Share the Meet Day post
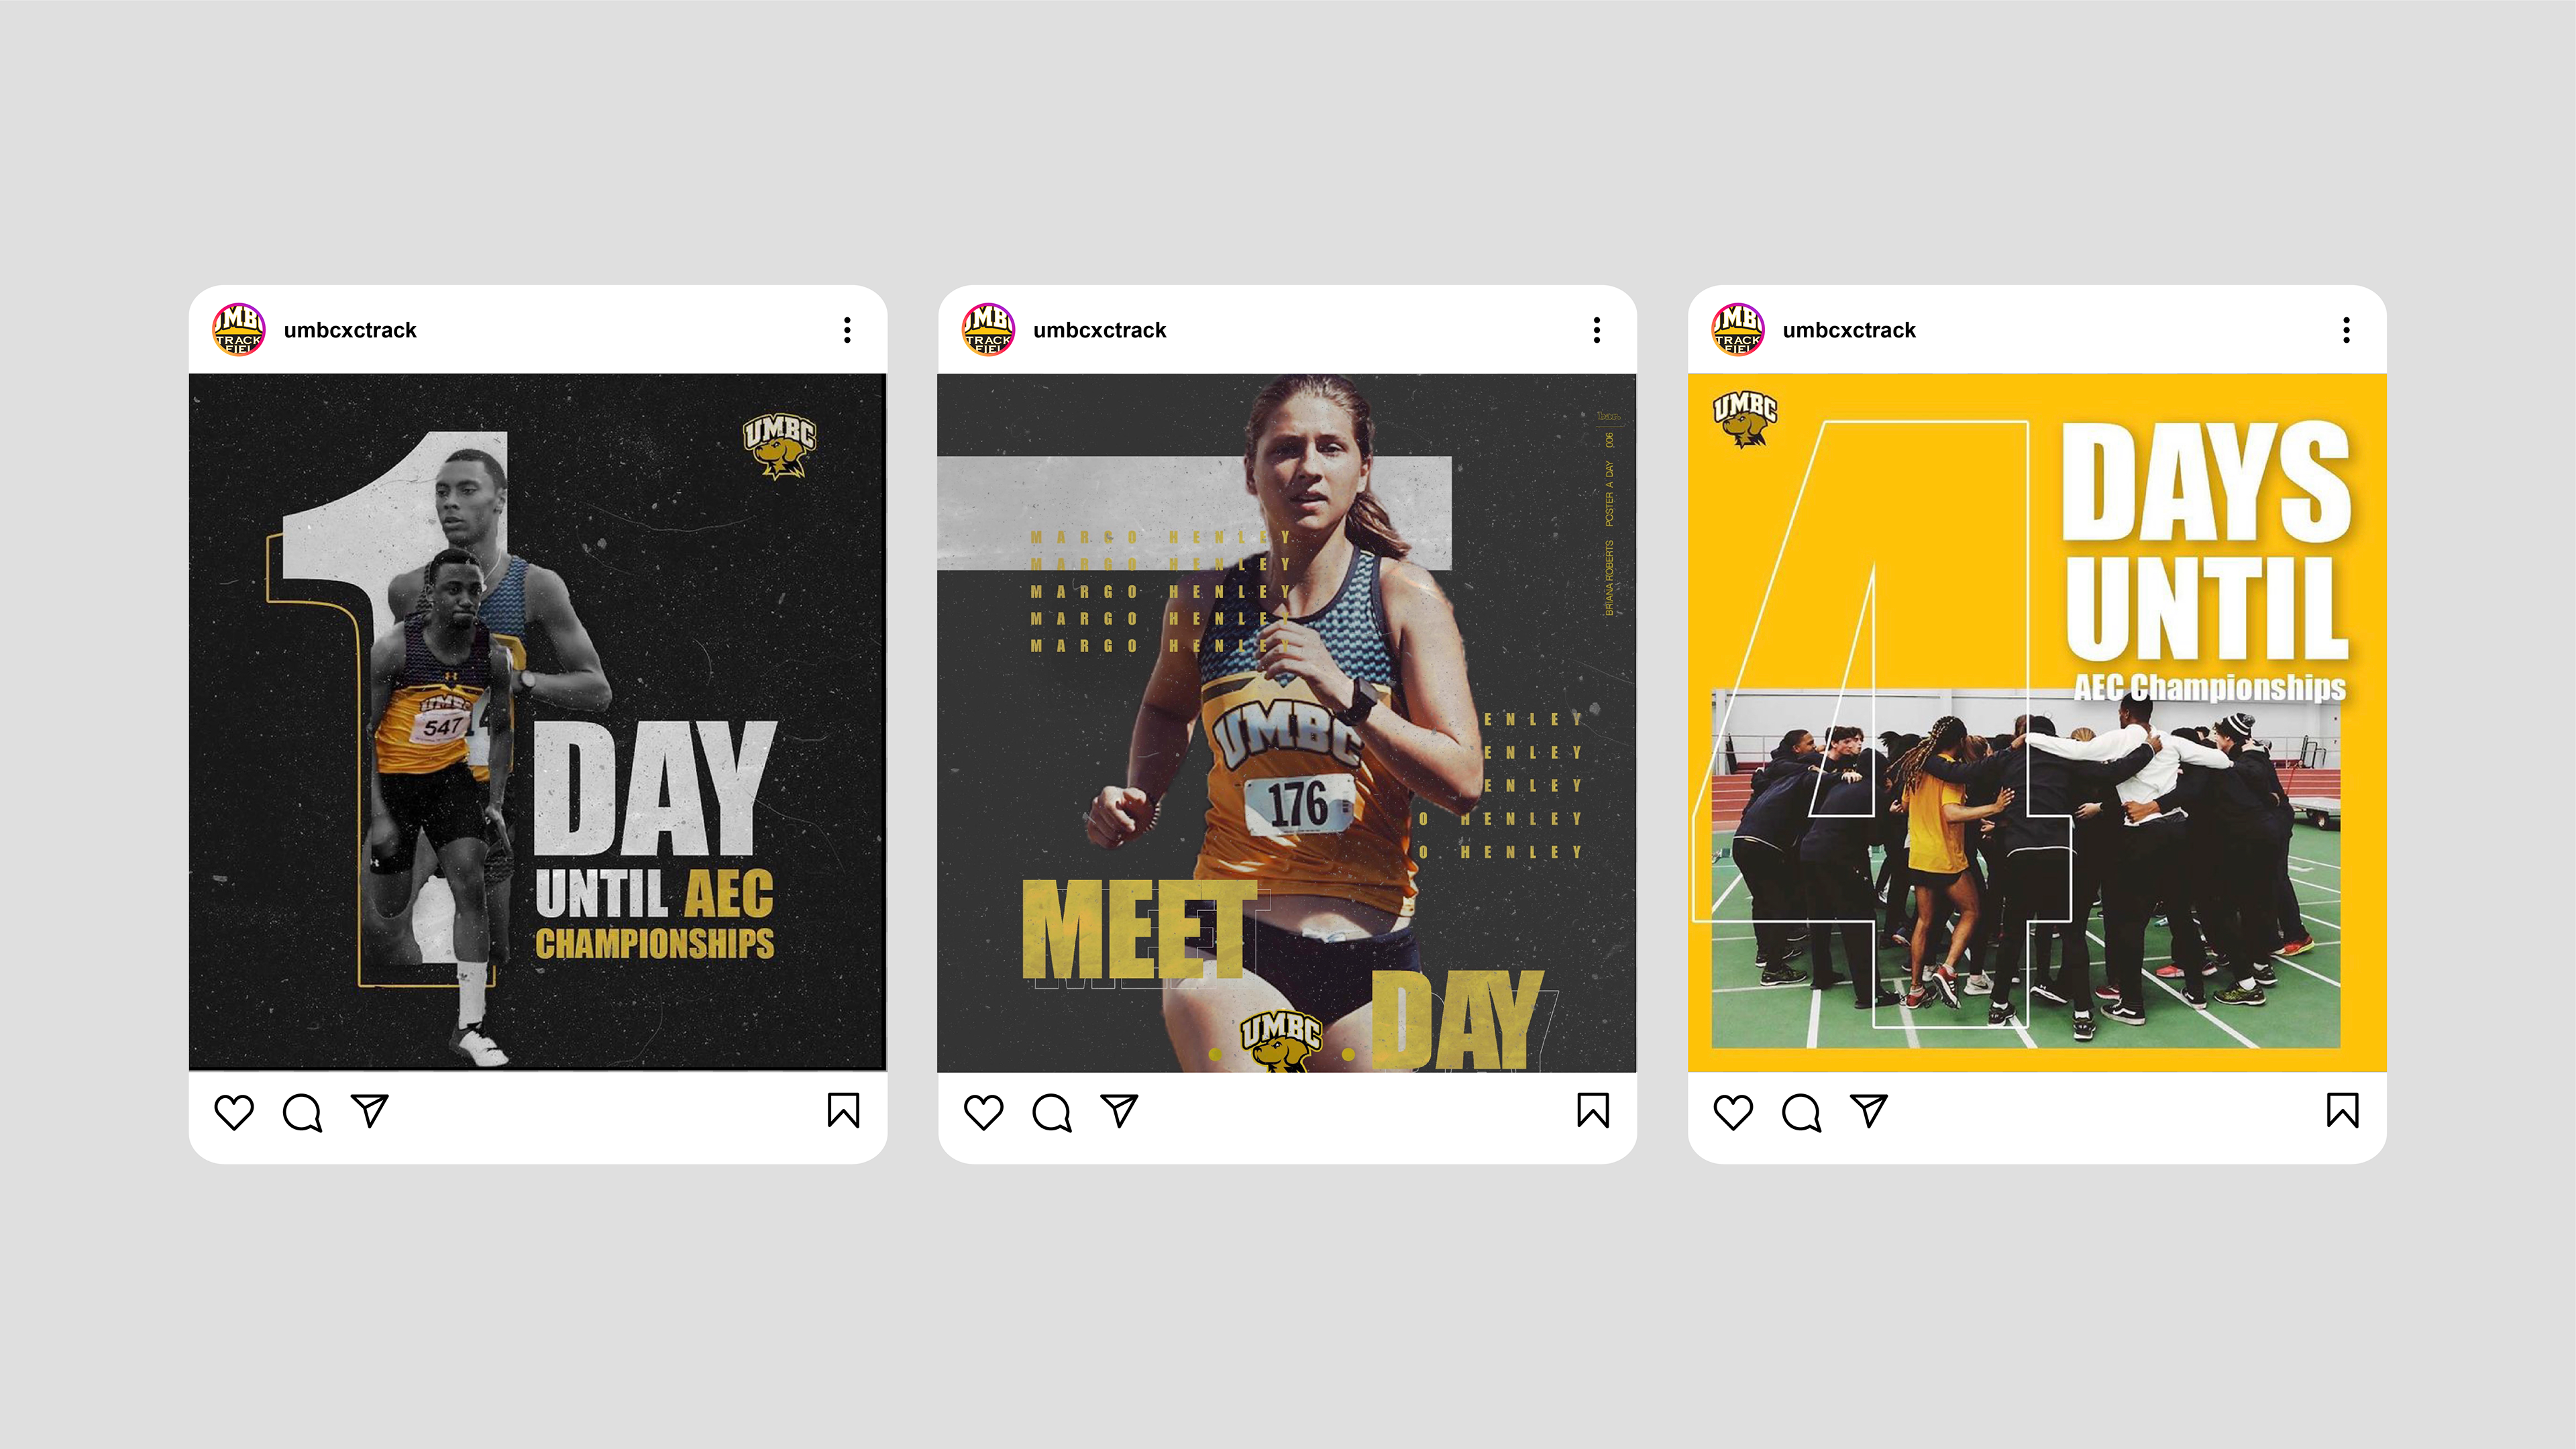Screen dimensions: 2576x1449 (x=1119, y=1111)
